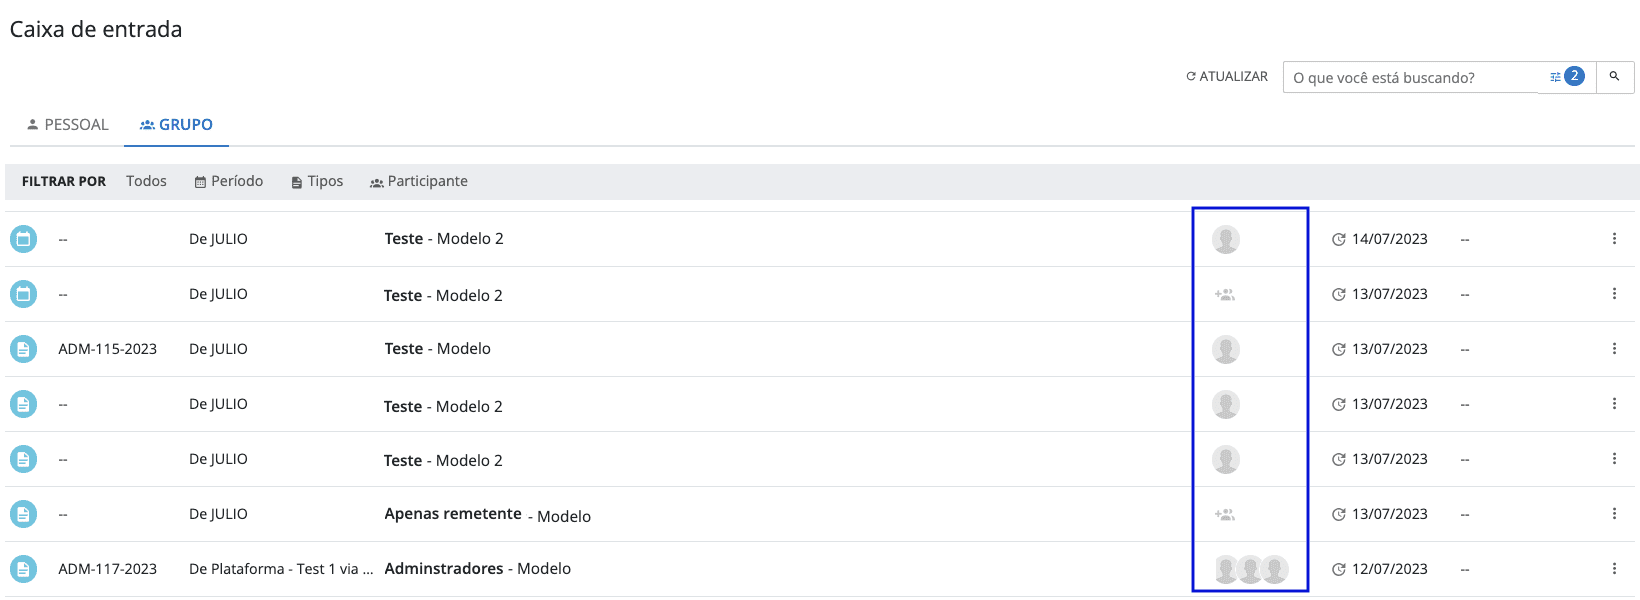The height and width of the screenshot is (600, 1640).
Task: Open the Período filter dropdown
Action: point(229,181)
